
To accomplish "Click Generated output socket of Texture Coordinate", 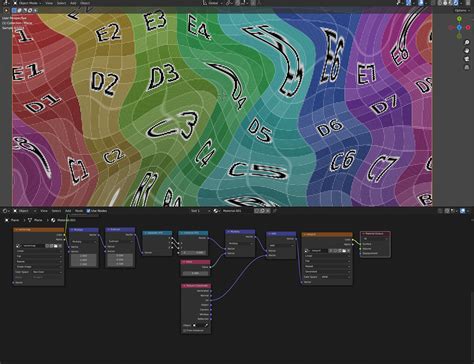I will click(x=211, y=291).
